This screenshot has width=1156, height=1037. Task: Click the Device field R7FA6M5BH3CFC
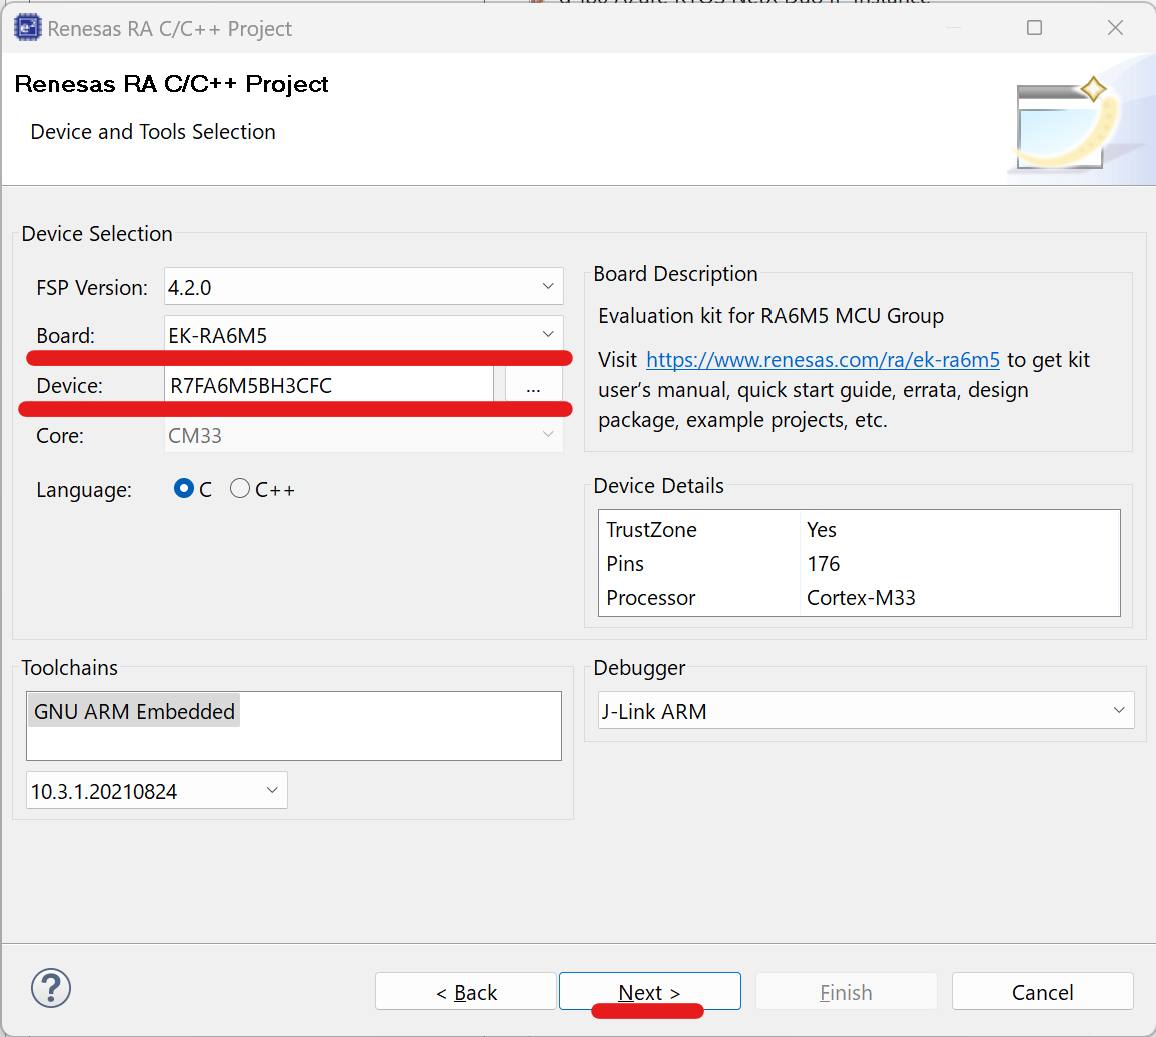329,385
